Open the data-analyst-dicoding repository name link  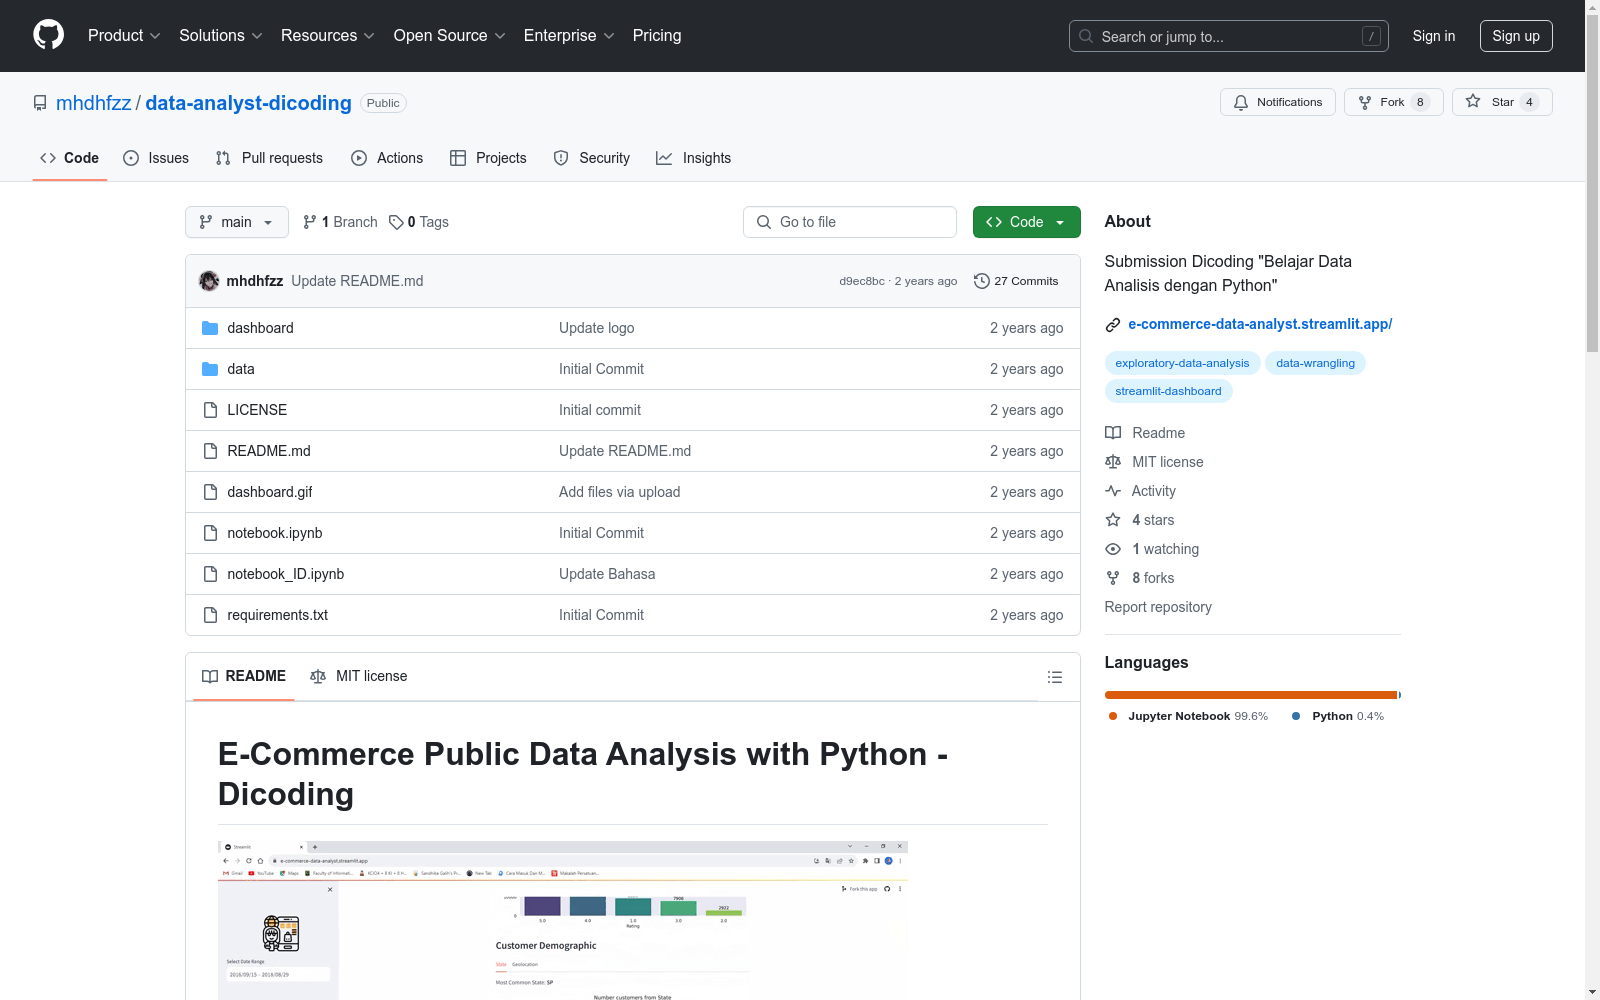[x=249, y=103]
